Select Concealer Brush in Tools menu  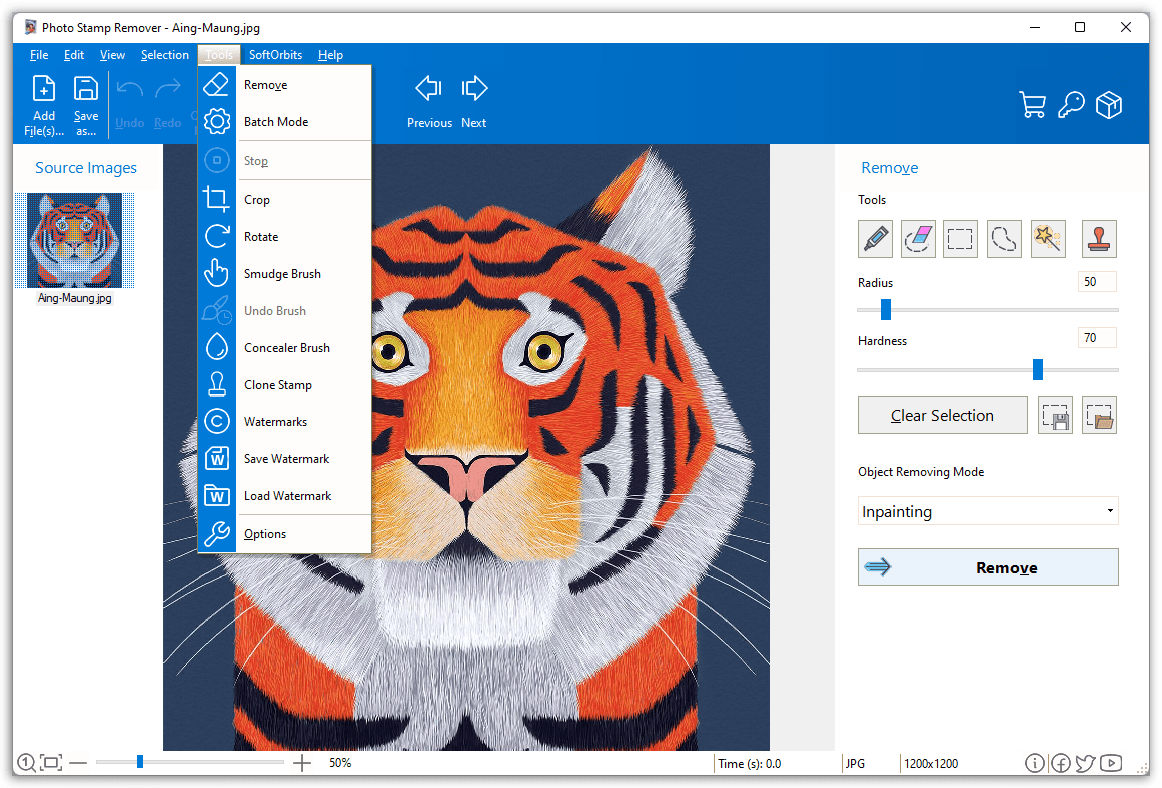click(285, 348)
